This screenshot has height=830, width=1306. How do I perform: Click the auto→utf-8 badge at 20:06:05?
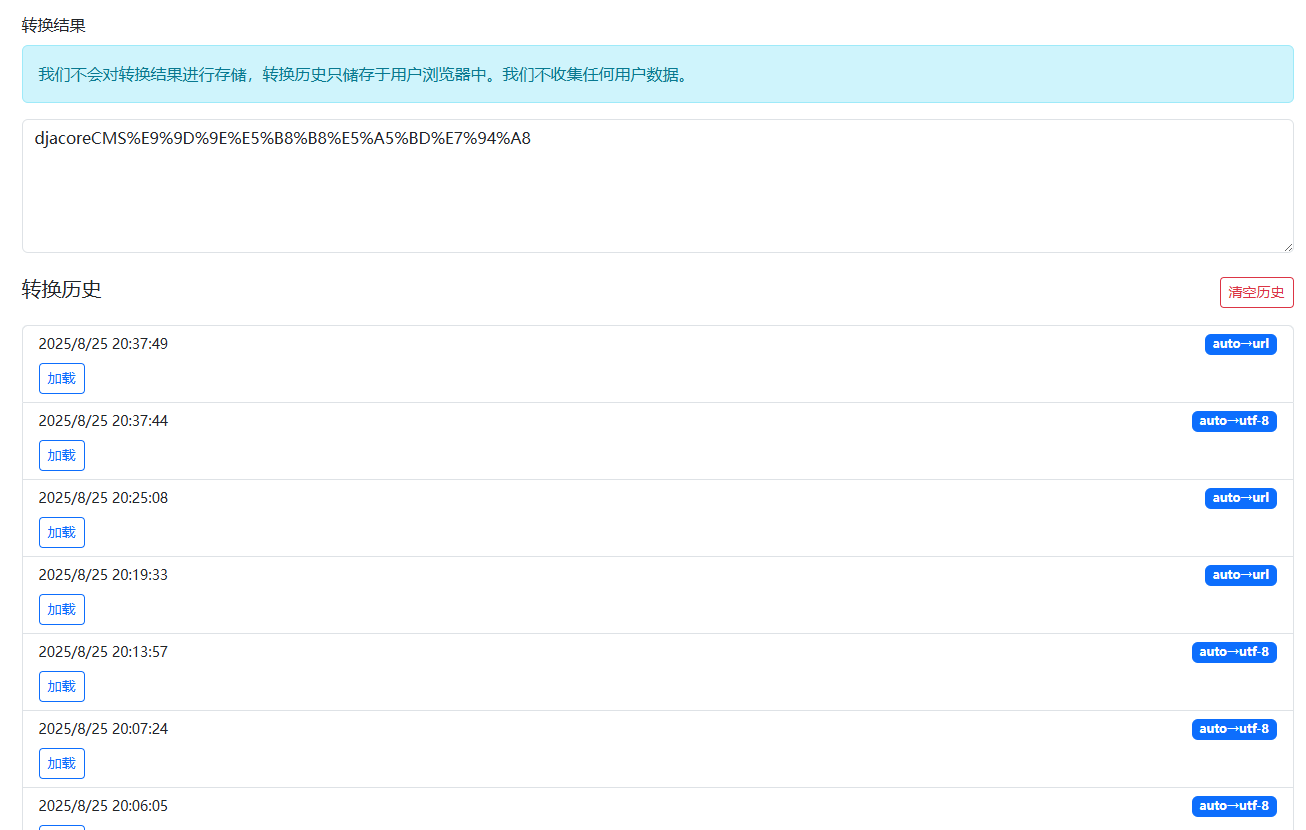click(1233, 806)
